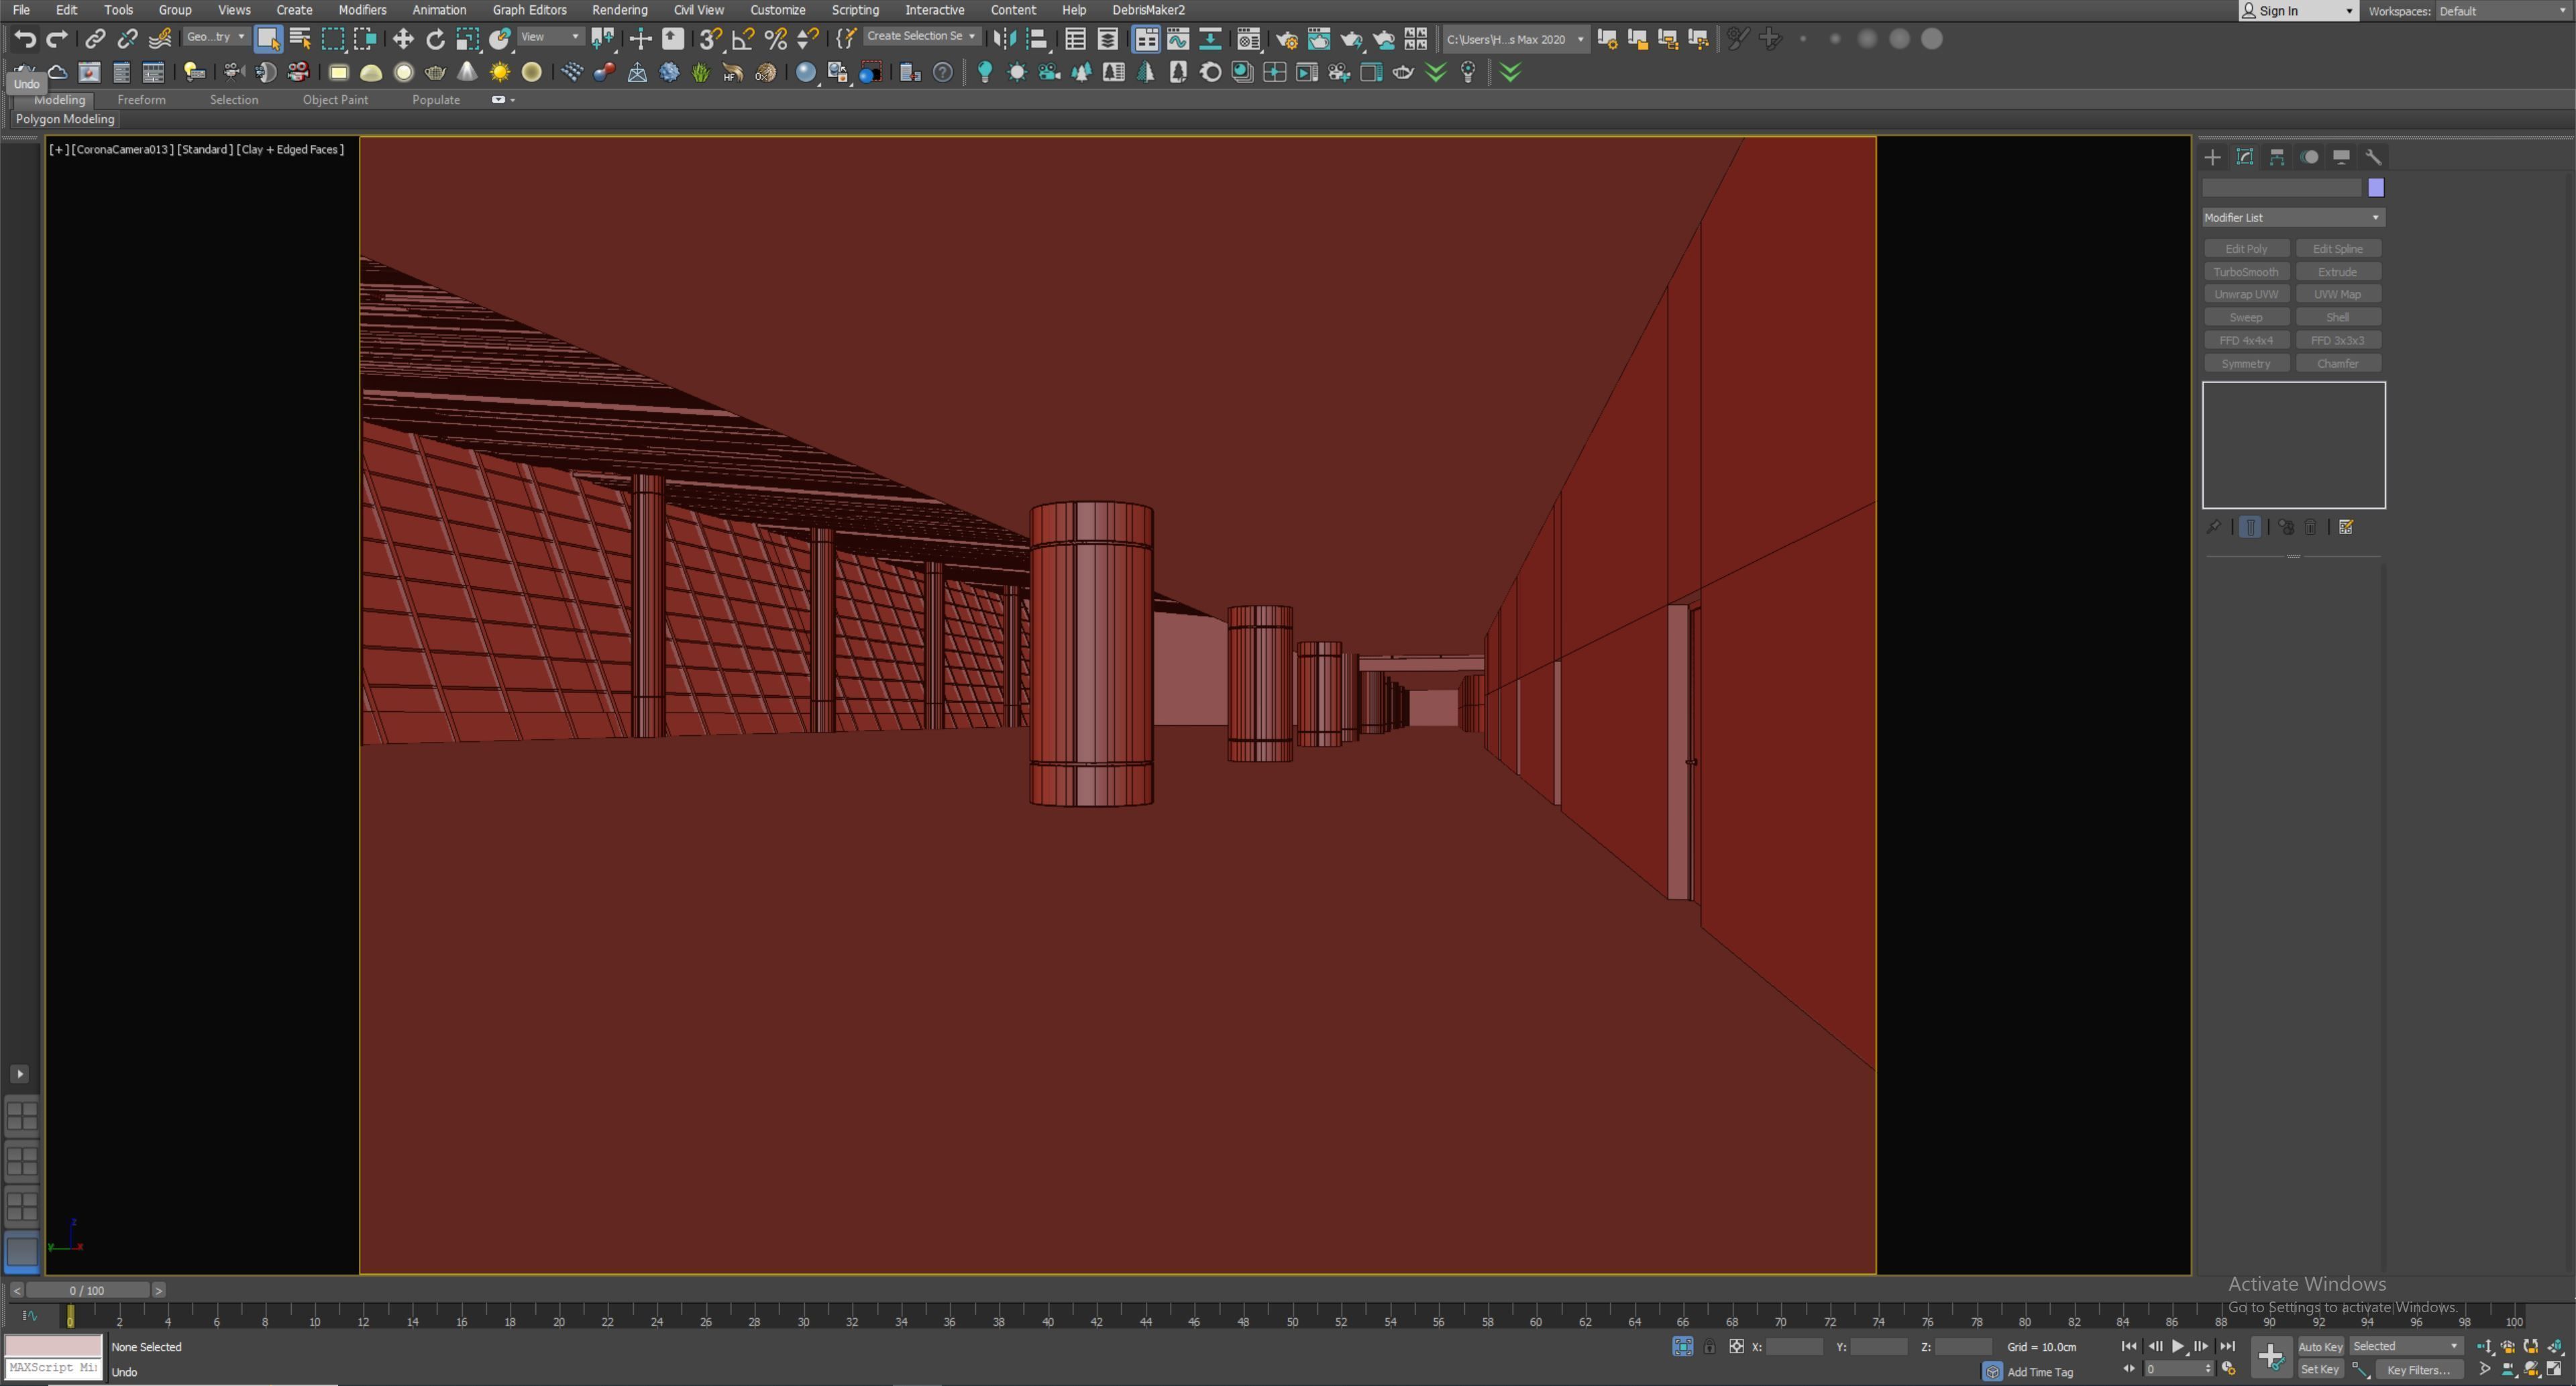The image size is (2576, 1386).
Task: Switch to the Object Paint ribbon tab
Action: click(x=335, y=100)
